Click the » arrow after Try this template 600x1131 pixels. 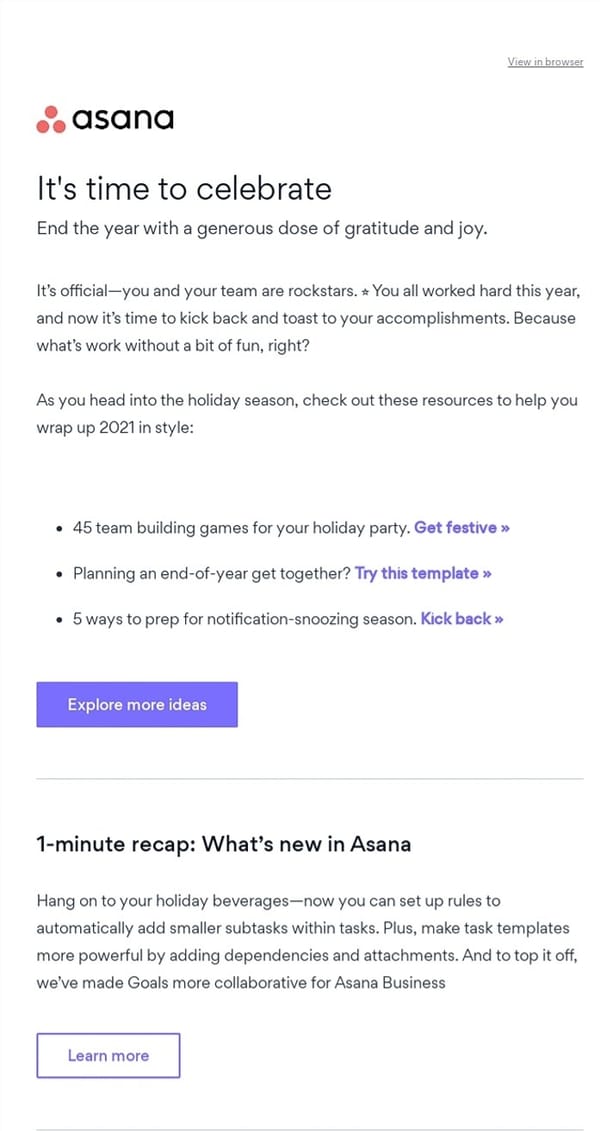[x=485, y=573]
